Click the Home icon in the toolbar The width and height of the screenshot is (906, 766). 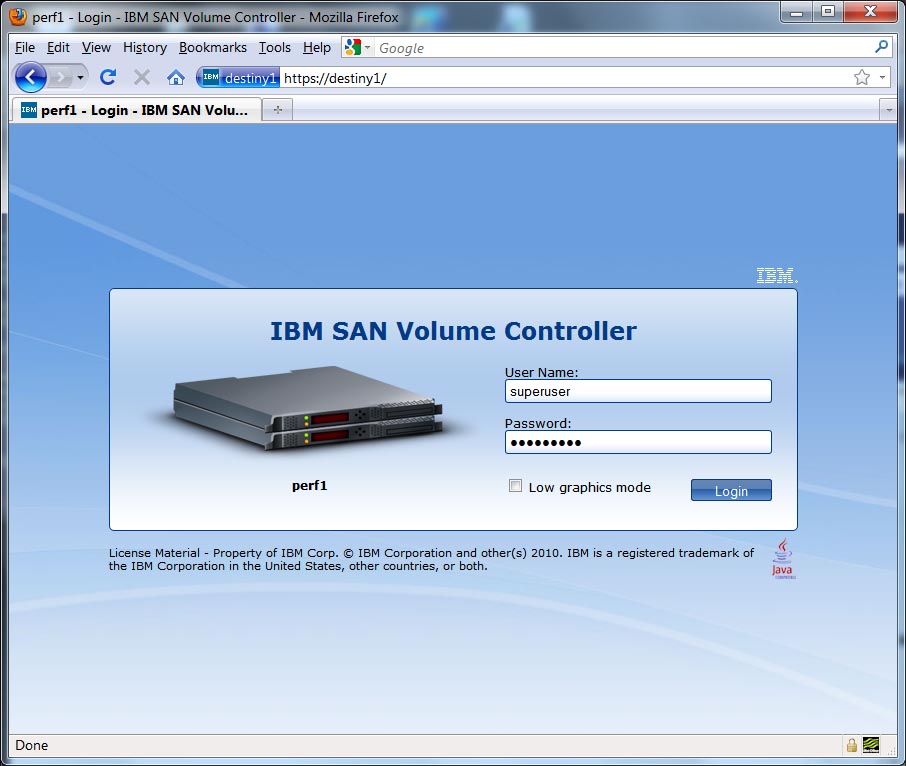176,77
